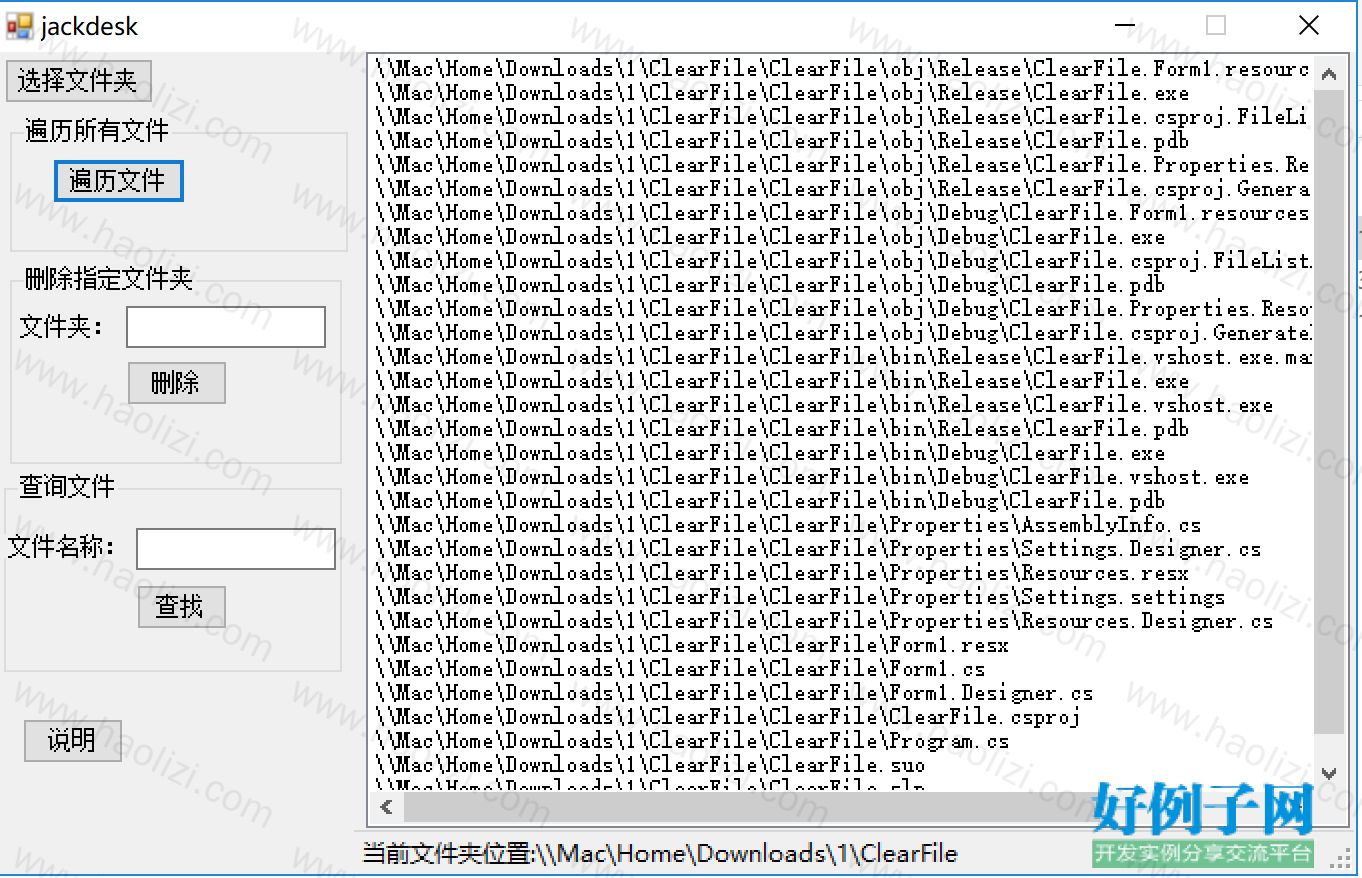This screenshot has width=1362, height=878.
Task: Close the jackdesk window
Action: pyautogui.click(x=1308, y=26)
